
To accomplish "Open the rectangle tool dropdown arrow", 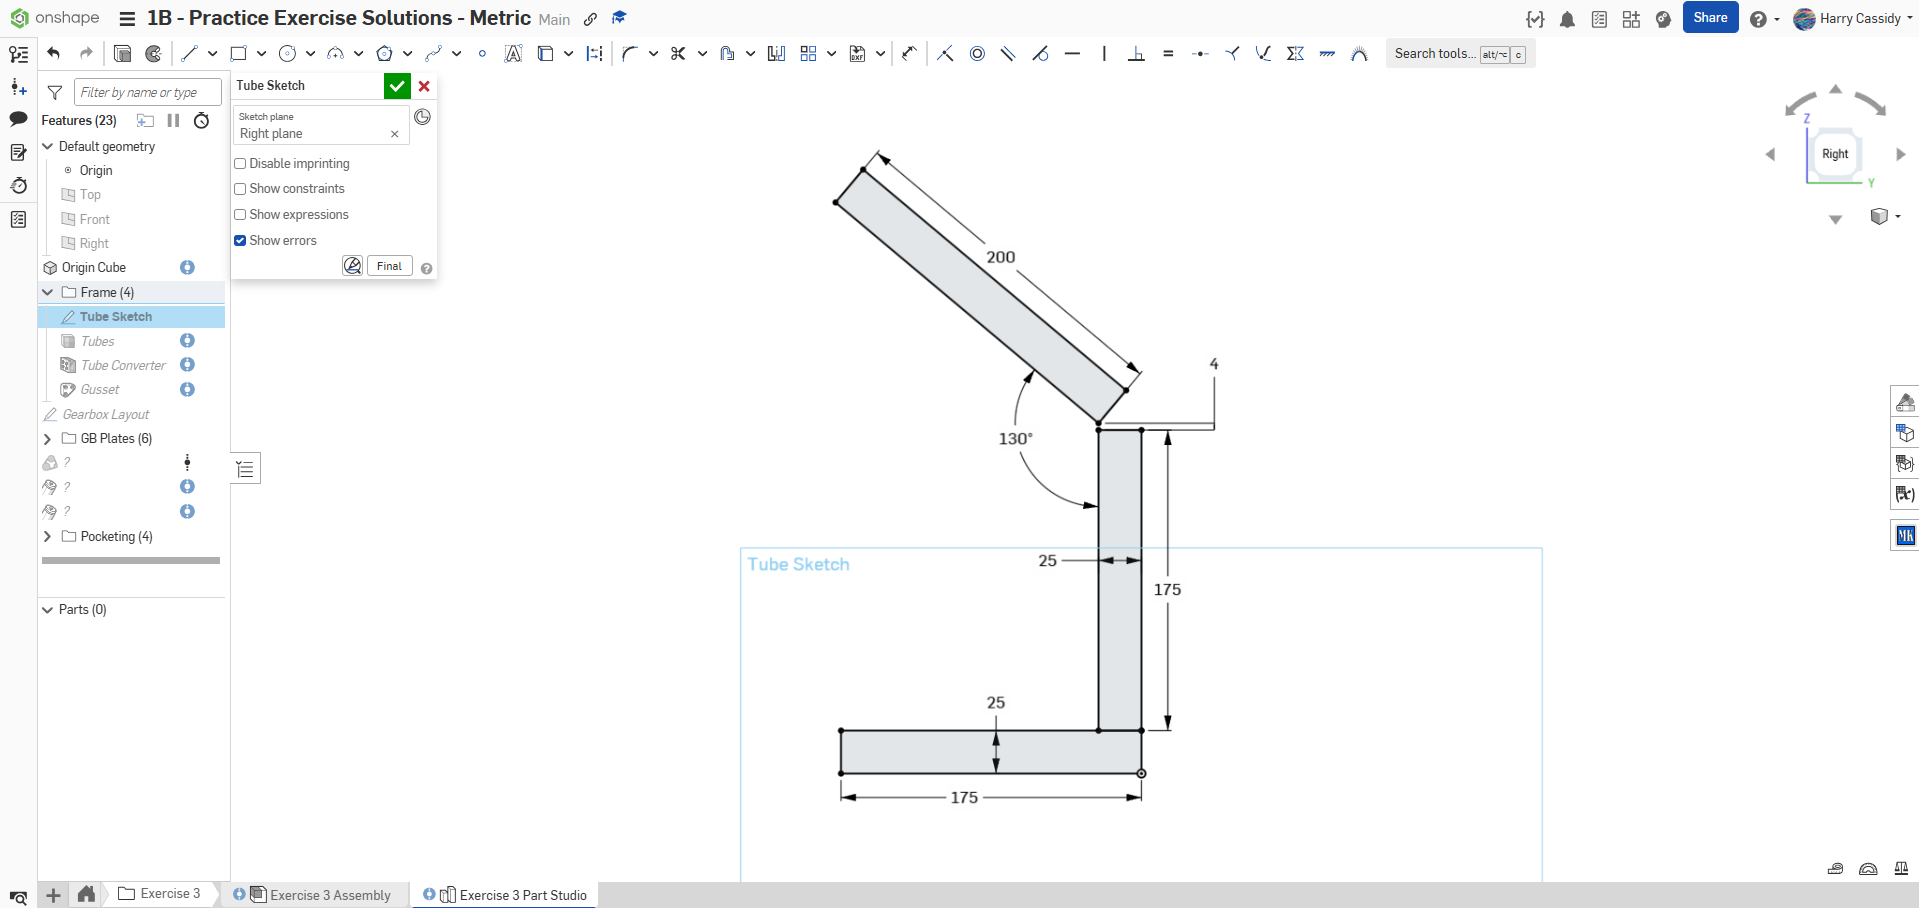I will tap(261, 54).
